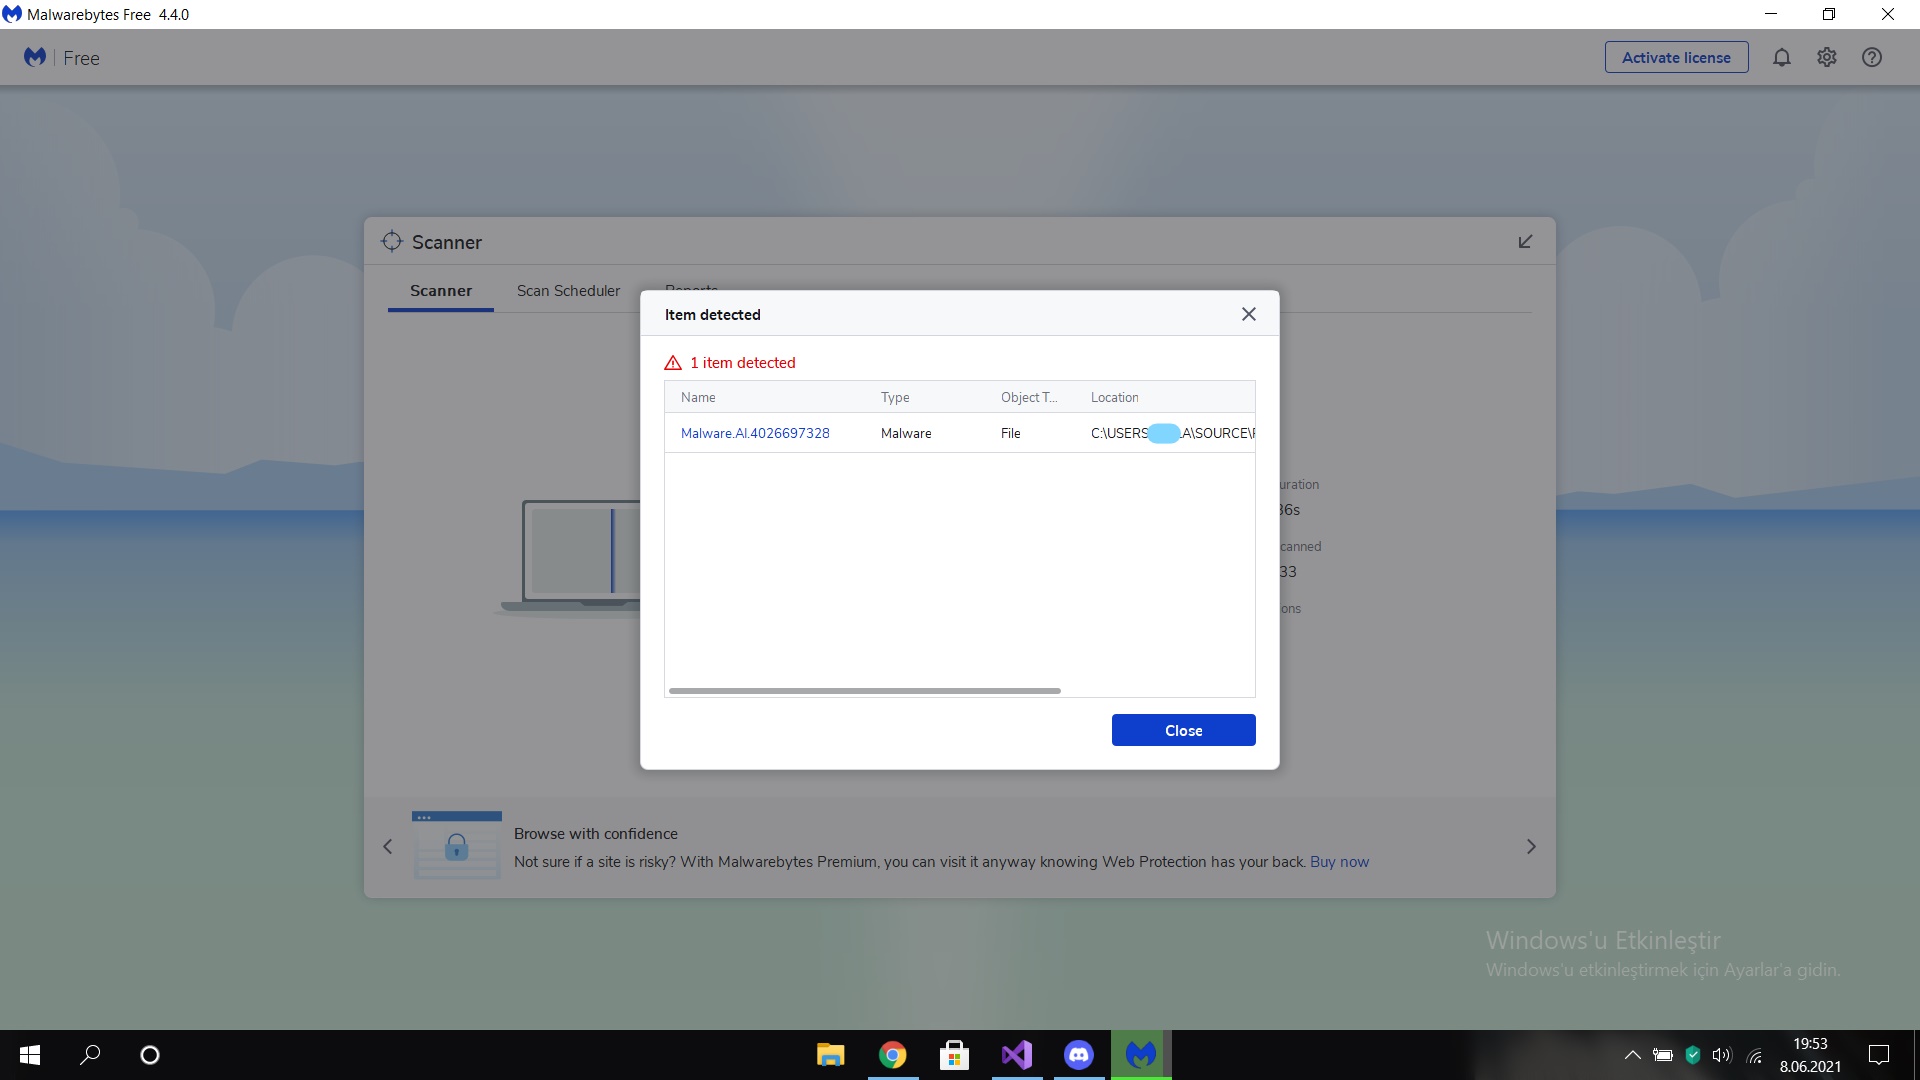The height and width of the screenshot is (1080, 1920).
Task: Switch to the Scan Scheduler tab
Action: pos(568,291)
